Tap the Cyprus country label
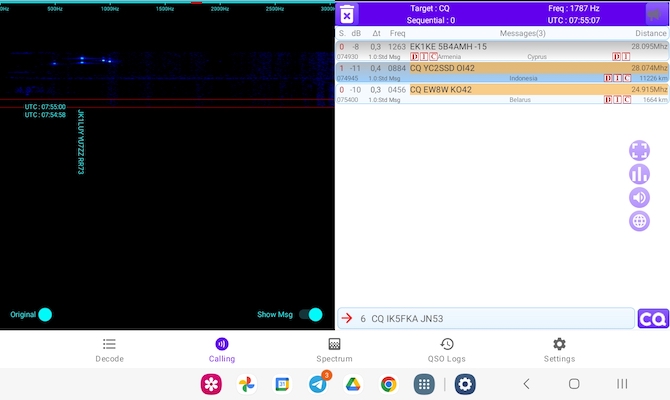The width and height of the screenshot is (670, 400). [x=537, y=57]
